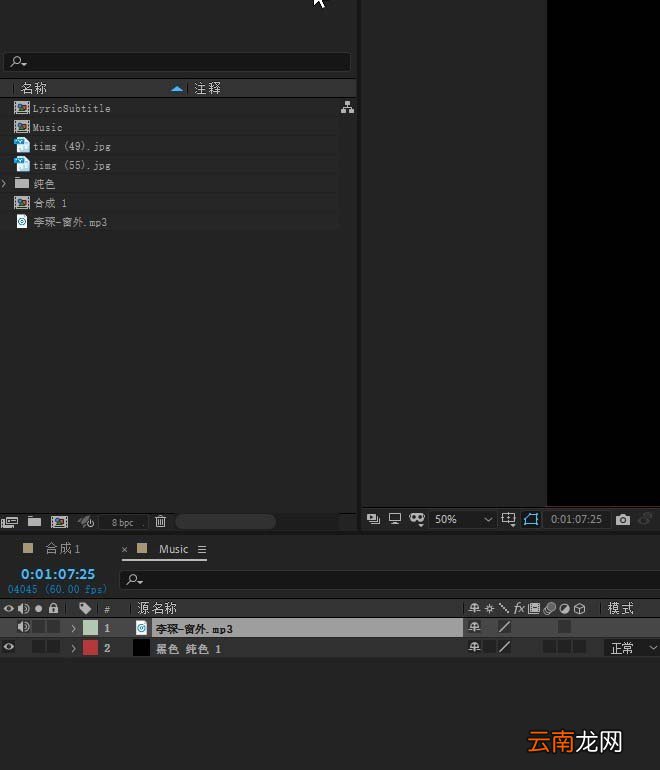Hide the 黑色 纯色 1 layer
660x770 pixels.
[8, 647]
